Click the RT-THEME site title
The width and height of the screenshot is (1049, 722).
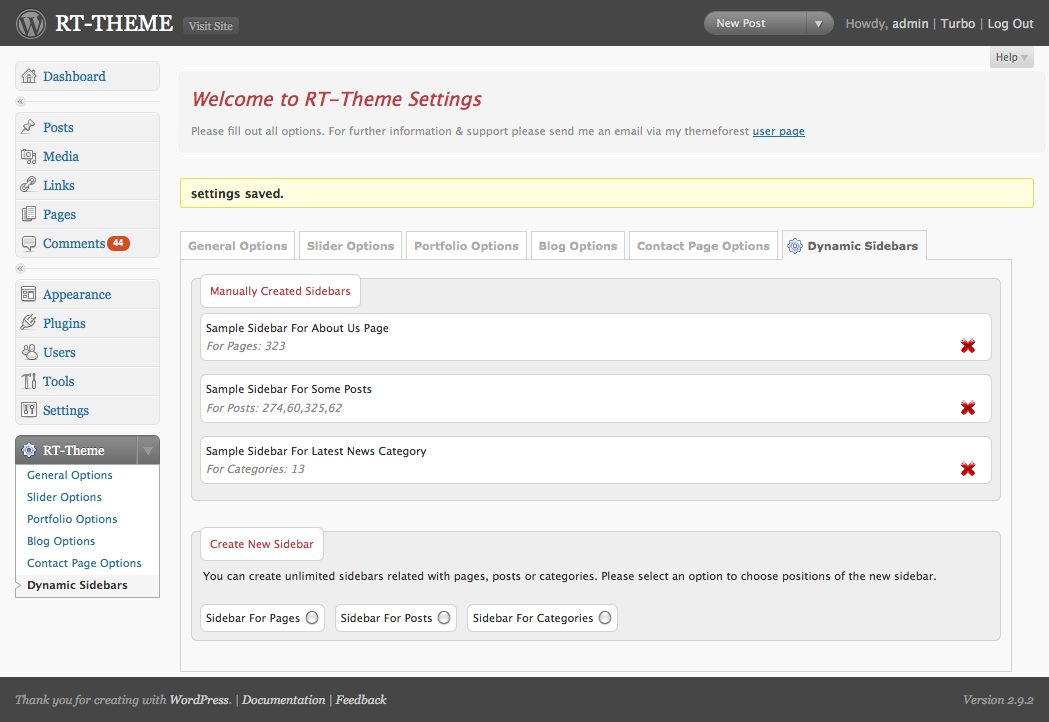pos(114,23)
